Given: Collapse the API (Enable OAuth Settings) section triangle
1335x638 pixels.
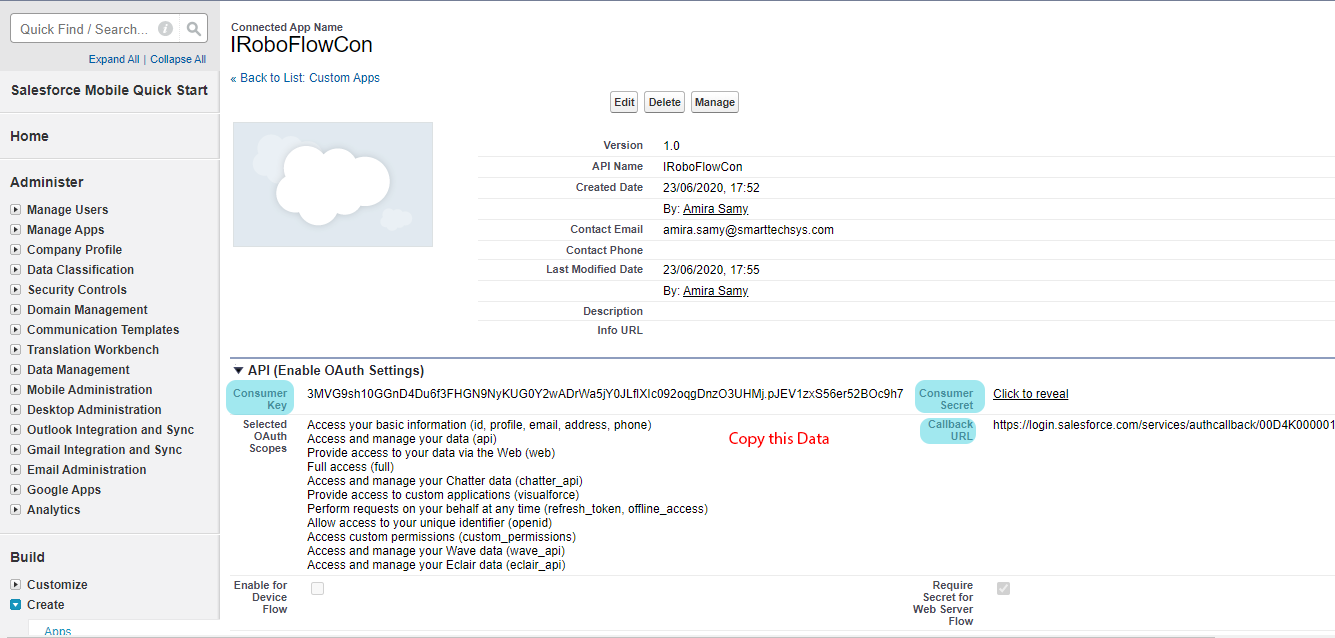Looking at the screenshot, I should click(238, 371).
